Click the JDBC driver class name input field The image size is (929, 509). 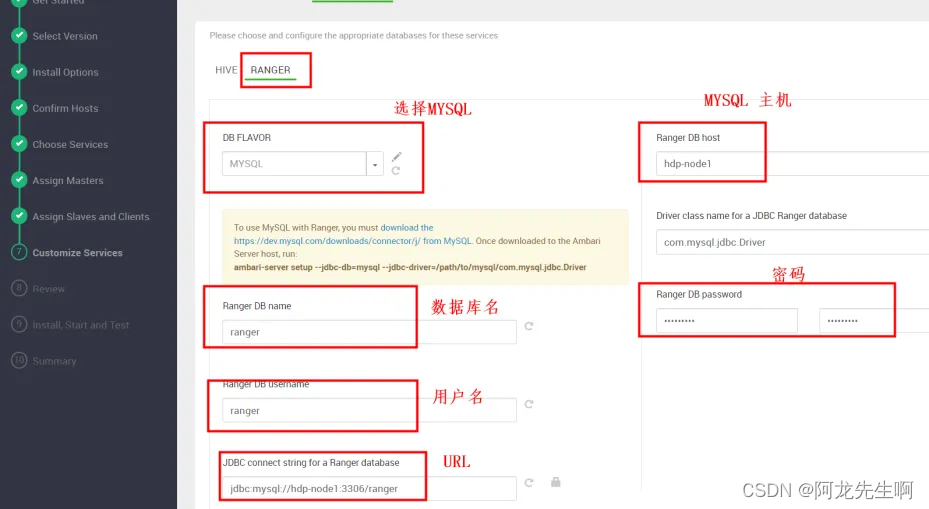click(x=792, y=242)
